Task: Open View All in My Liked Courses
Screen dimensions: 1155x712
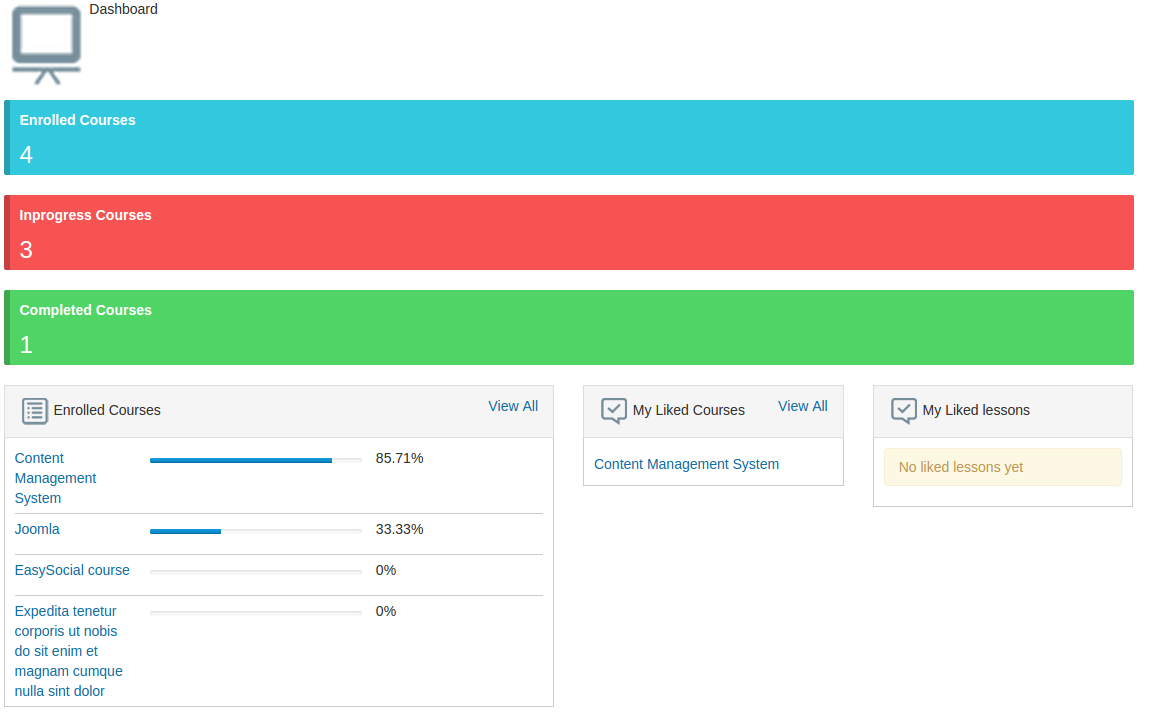Action: tap(802, 406)
